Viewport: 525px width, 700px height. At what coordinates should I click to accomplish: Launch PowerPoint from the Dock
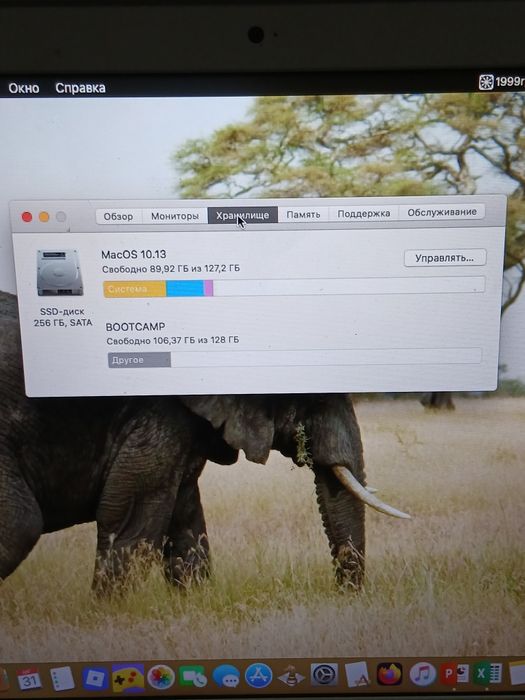(455, 673)
